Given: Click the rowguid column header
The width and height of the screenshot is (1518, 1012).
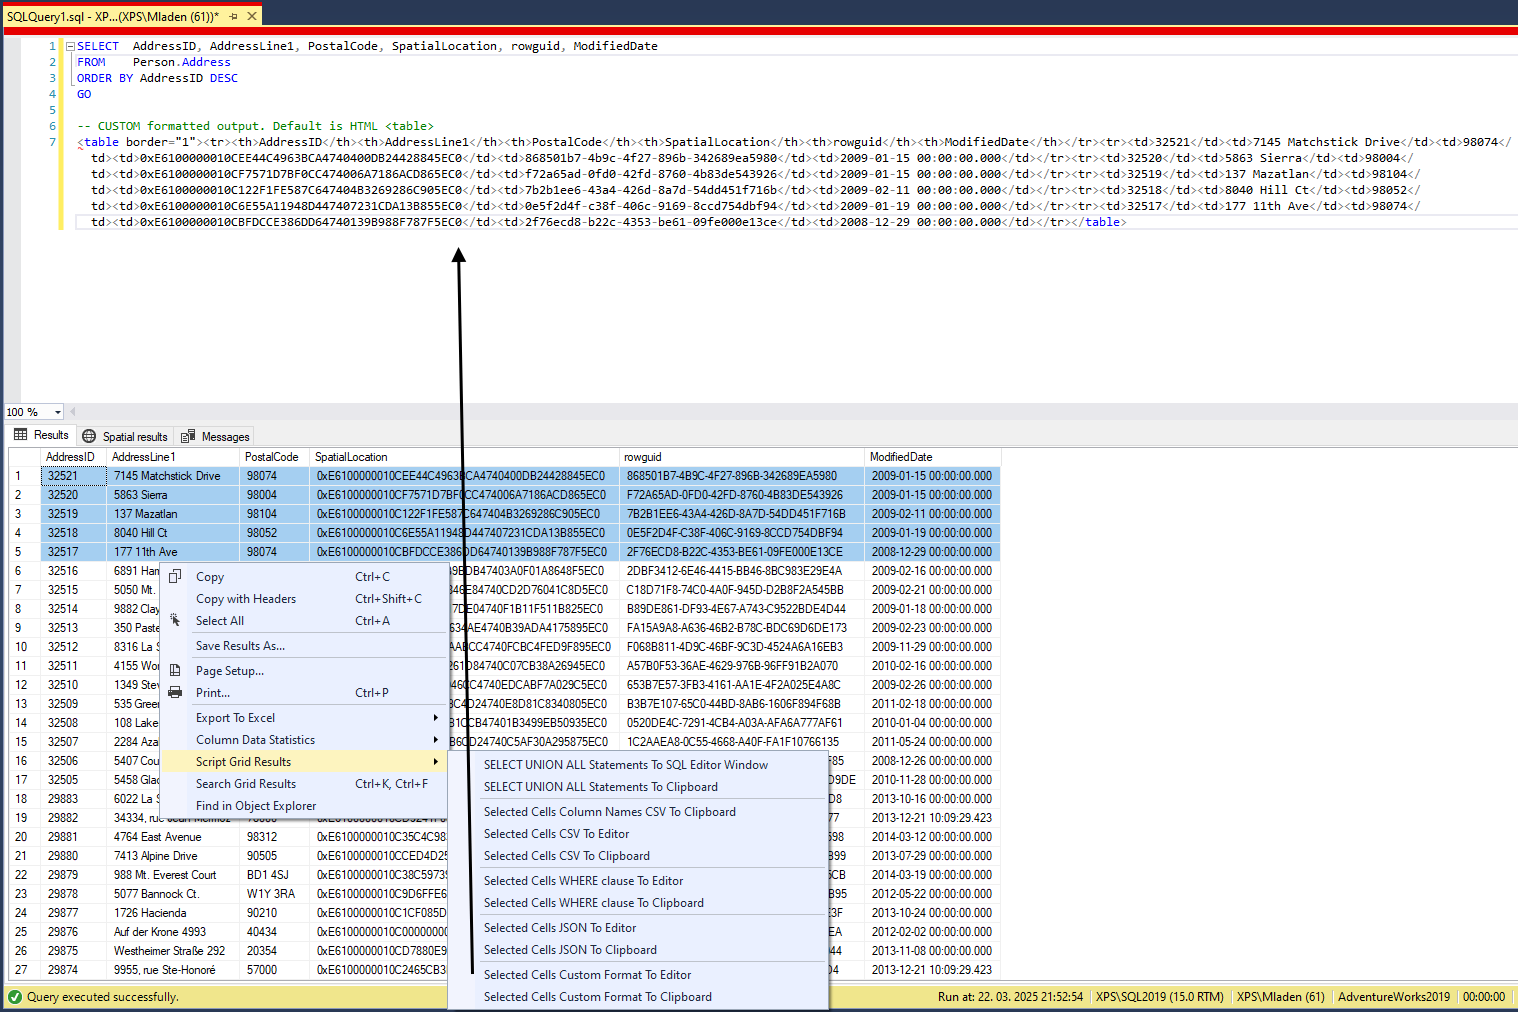Looking at the screenshot, I should pos(741,457).
